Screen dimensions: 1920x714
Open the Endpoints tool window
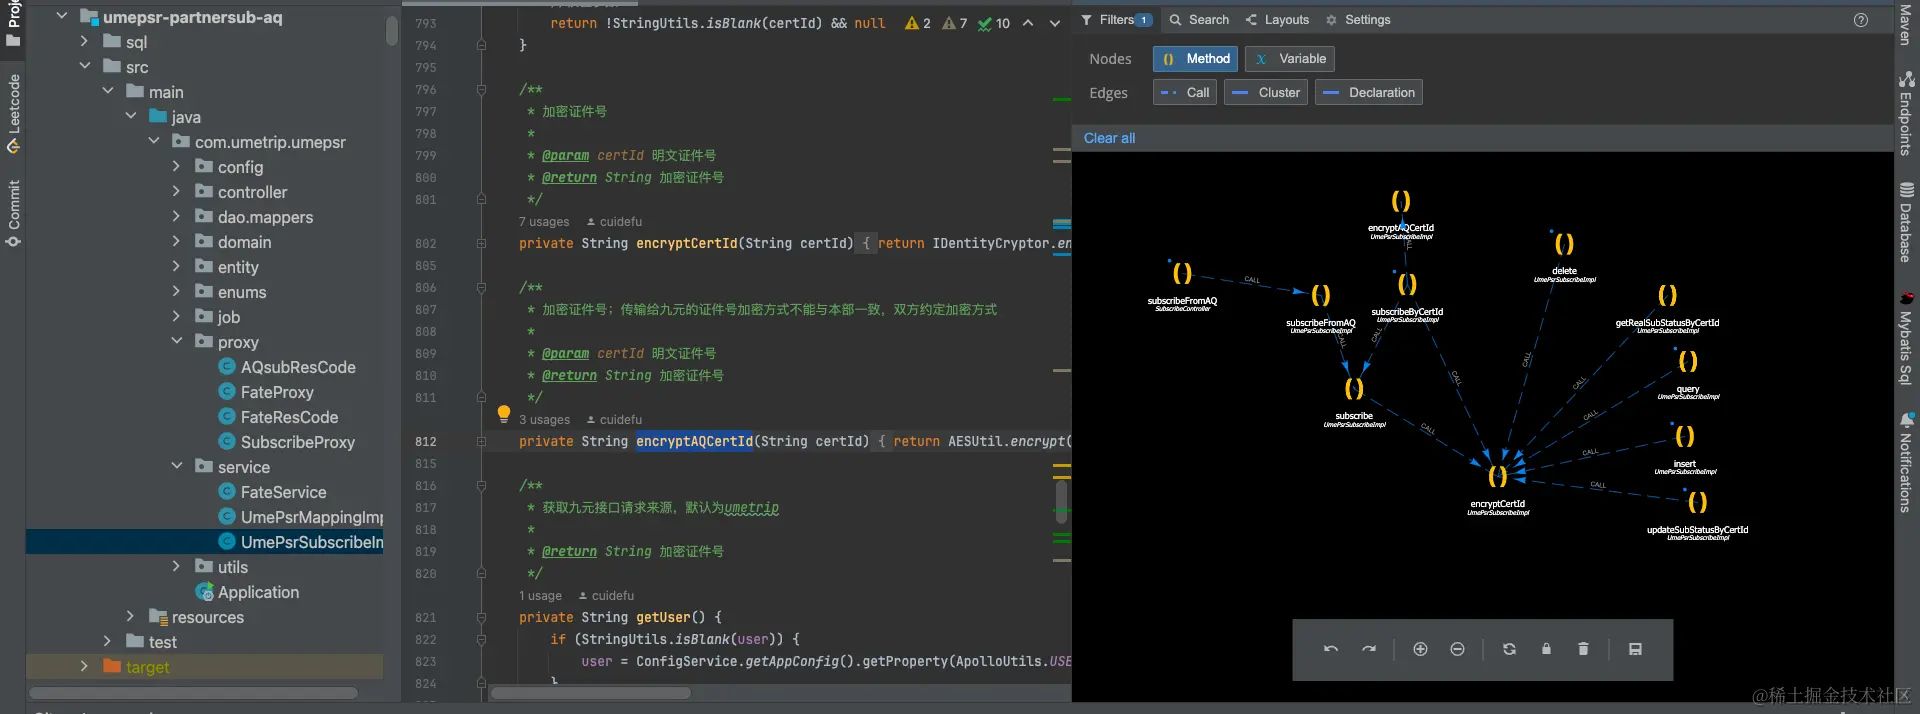[x=1906, y=113]
